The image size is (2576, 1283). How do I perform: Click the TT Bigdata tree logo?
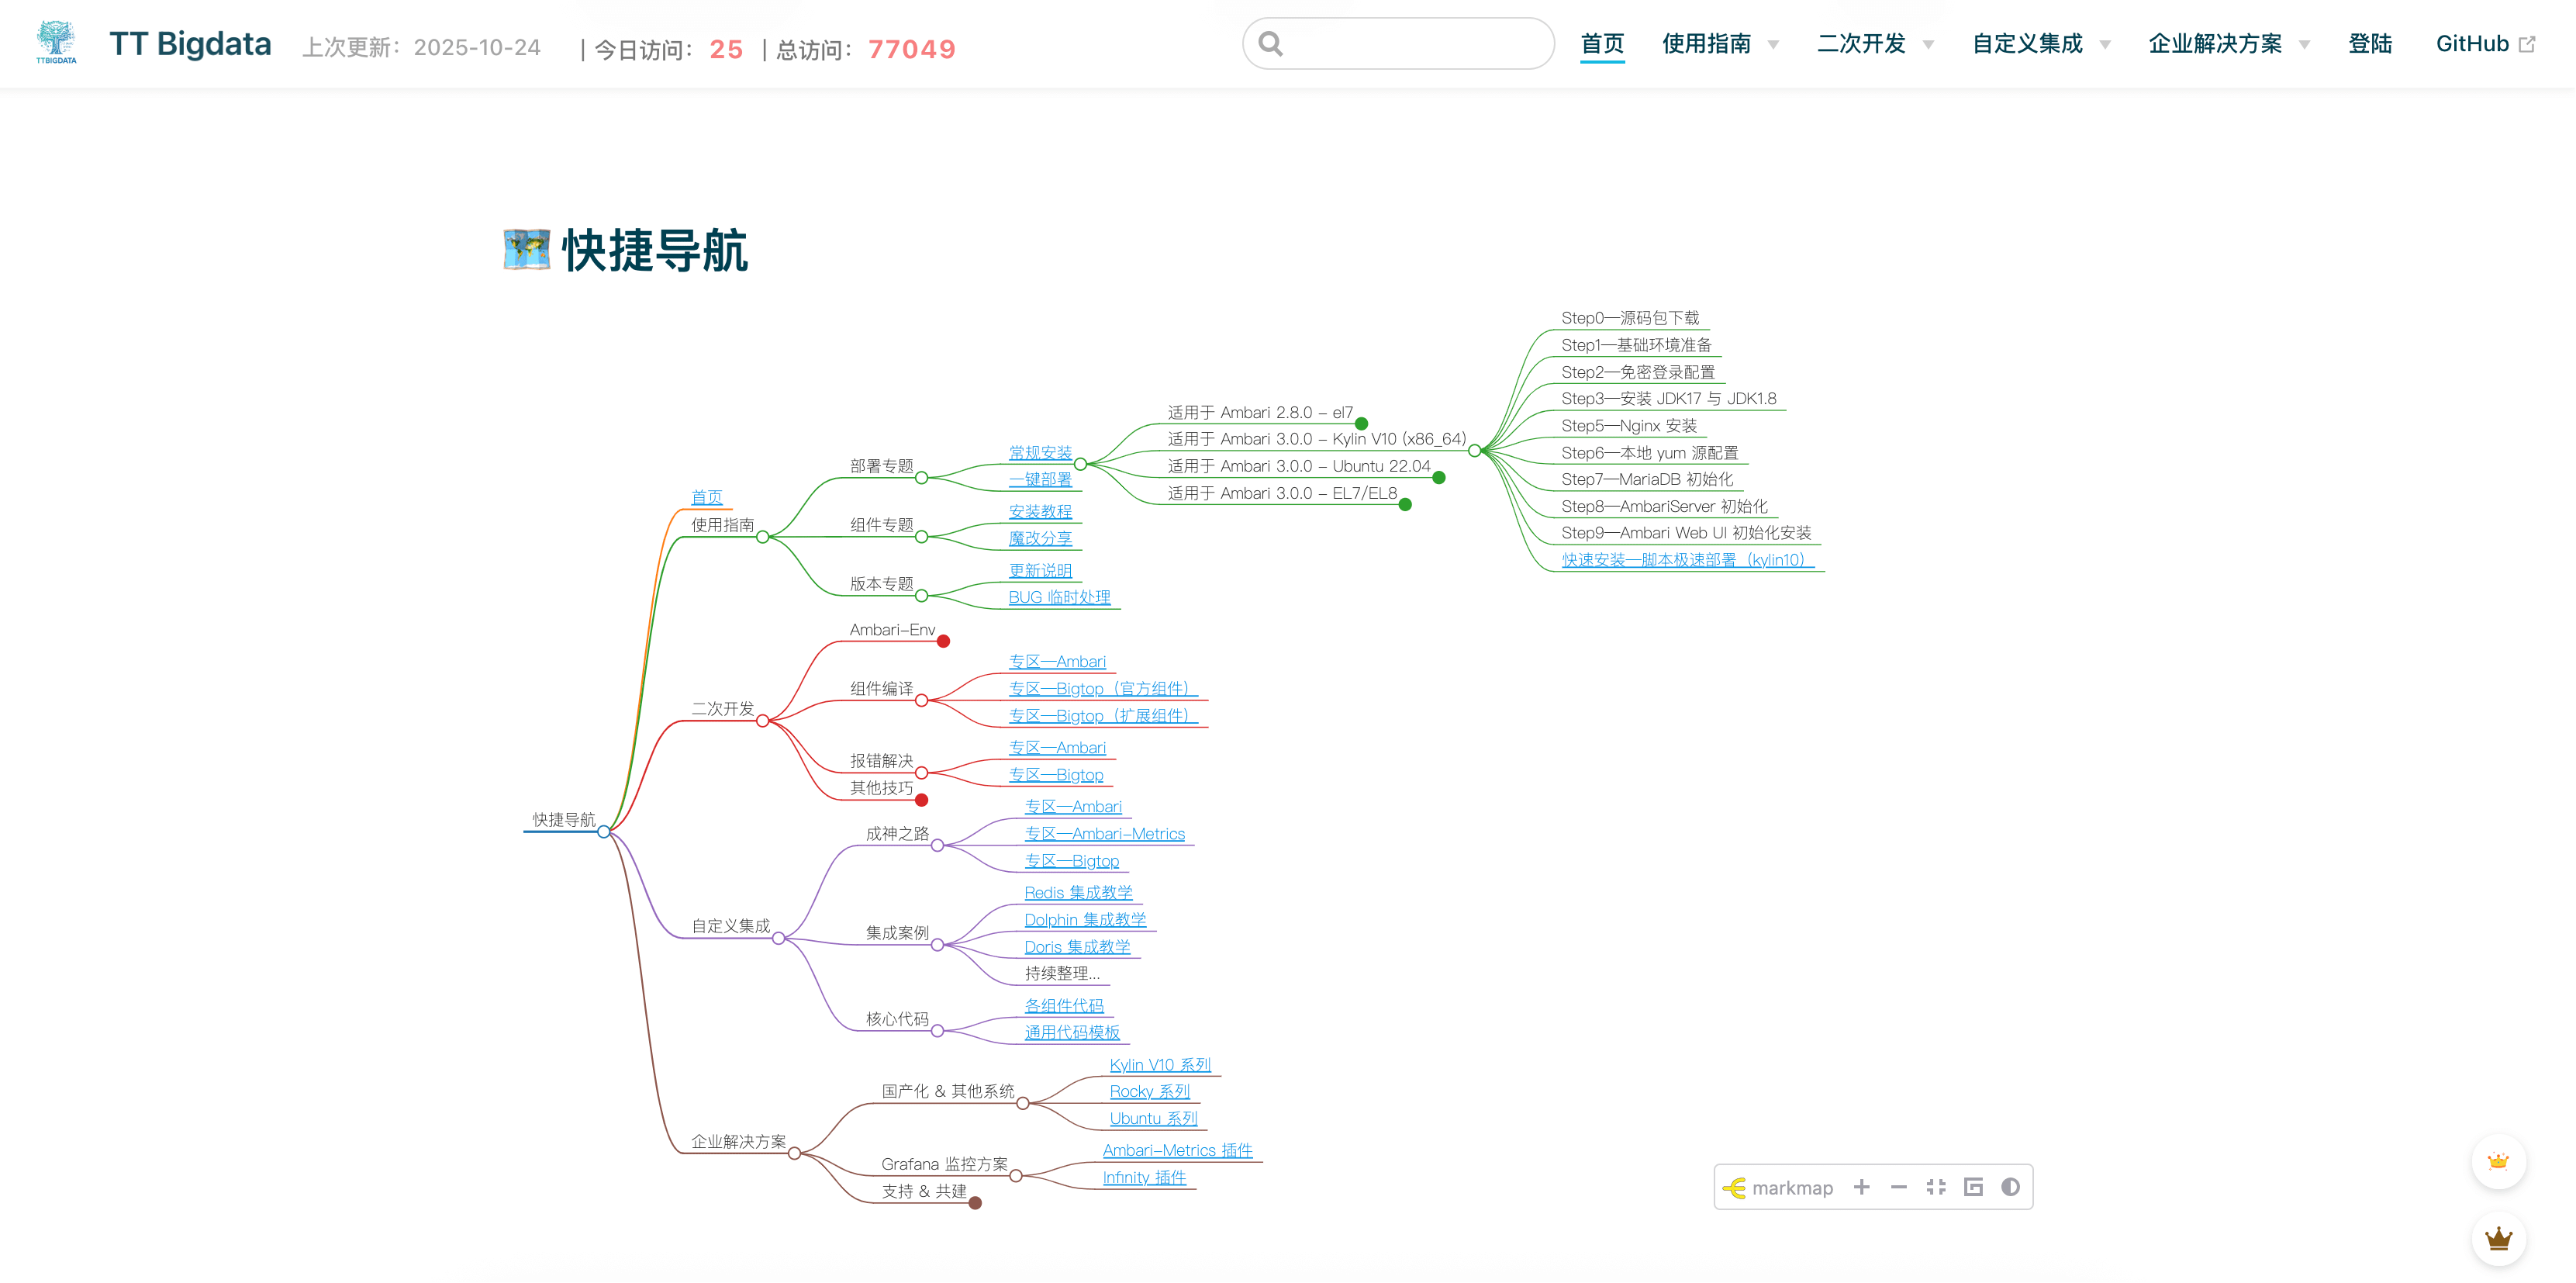click(56, 42)
